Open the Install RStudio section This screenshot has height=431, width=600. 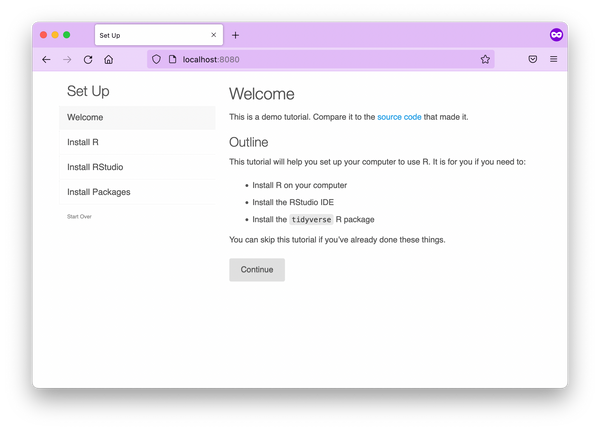(137, 167)
